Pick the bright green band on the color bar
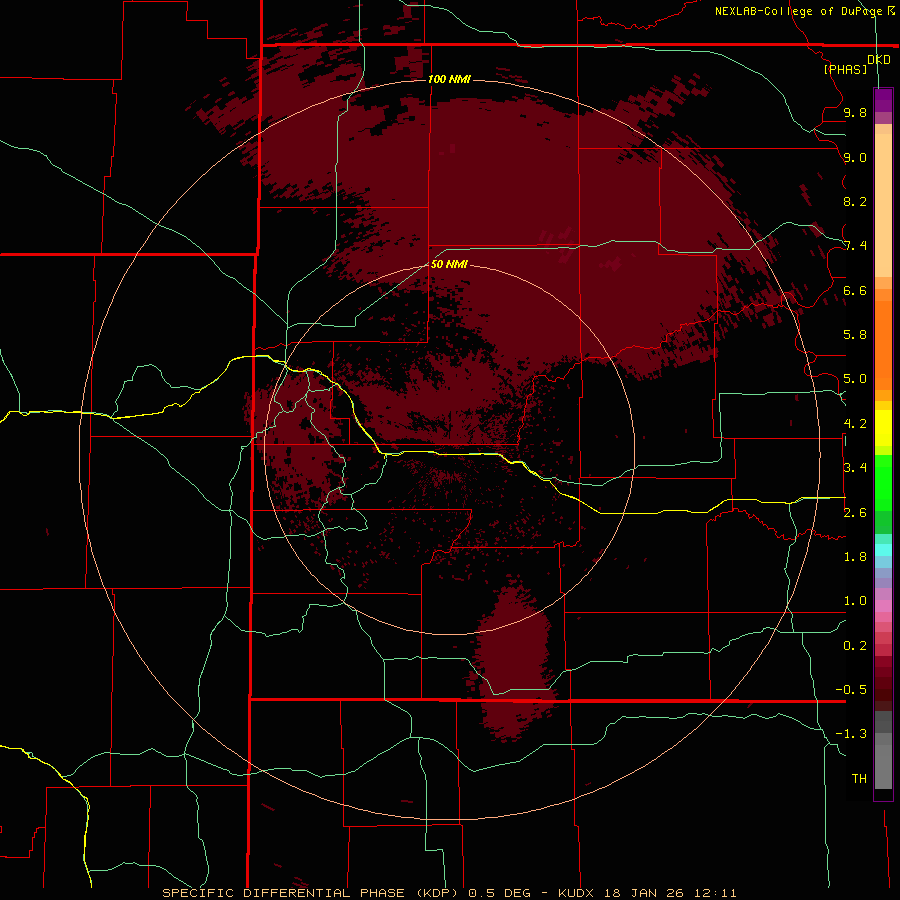 click(x=883, y=483)
